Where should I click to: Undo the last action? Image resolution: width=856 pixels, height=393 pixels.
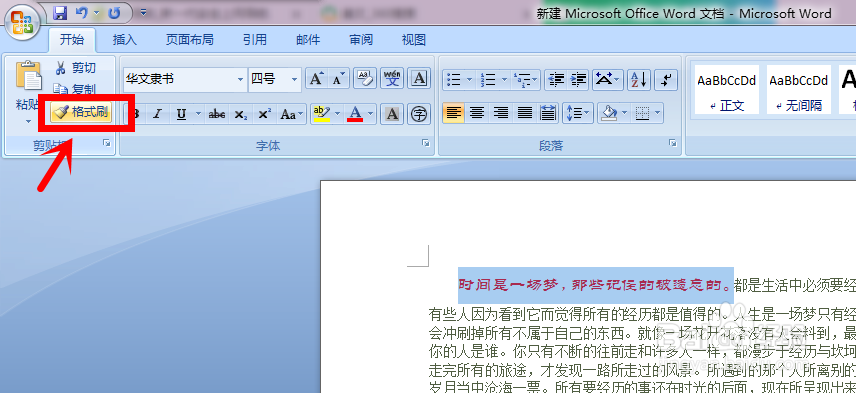[81, 12]
